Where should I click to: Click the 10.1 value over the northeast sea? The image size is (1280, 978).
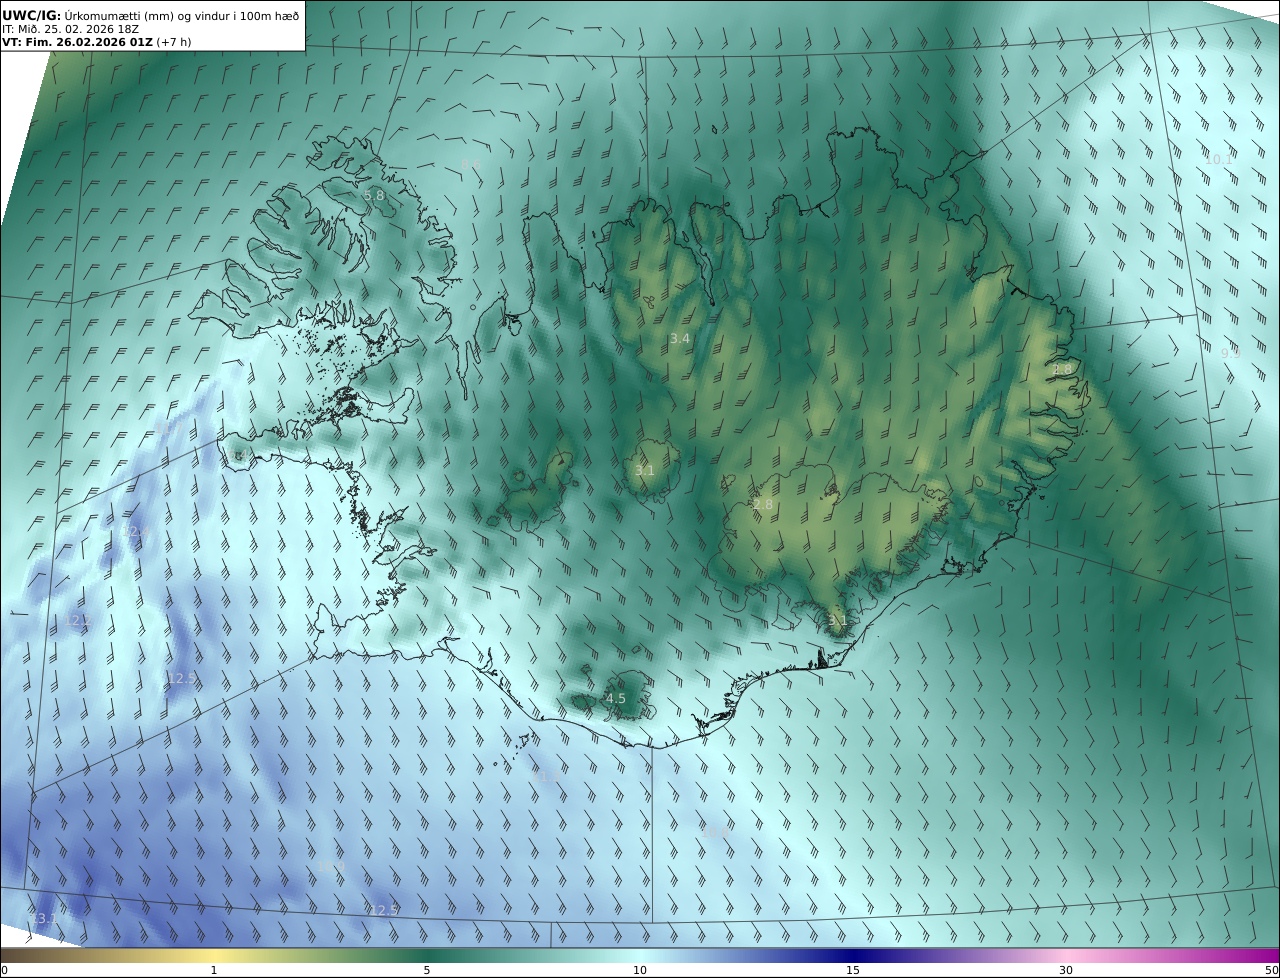pos(1219,159)
